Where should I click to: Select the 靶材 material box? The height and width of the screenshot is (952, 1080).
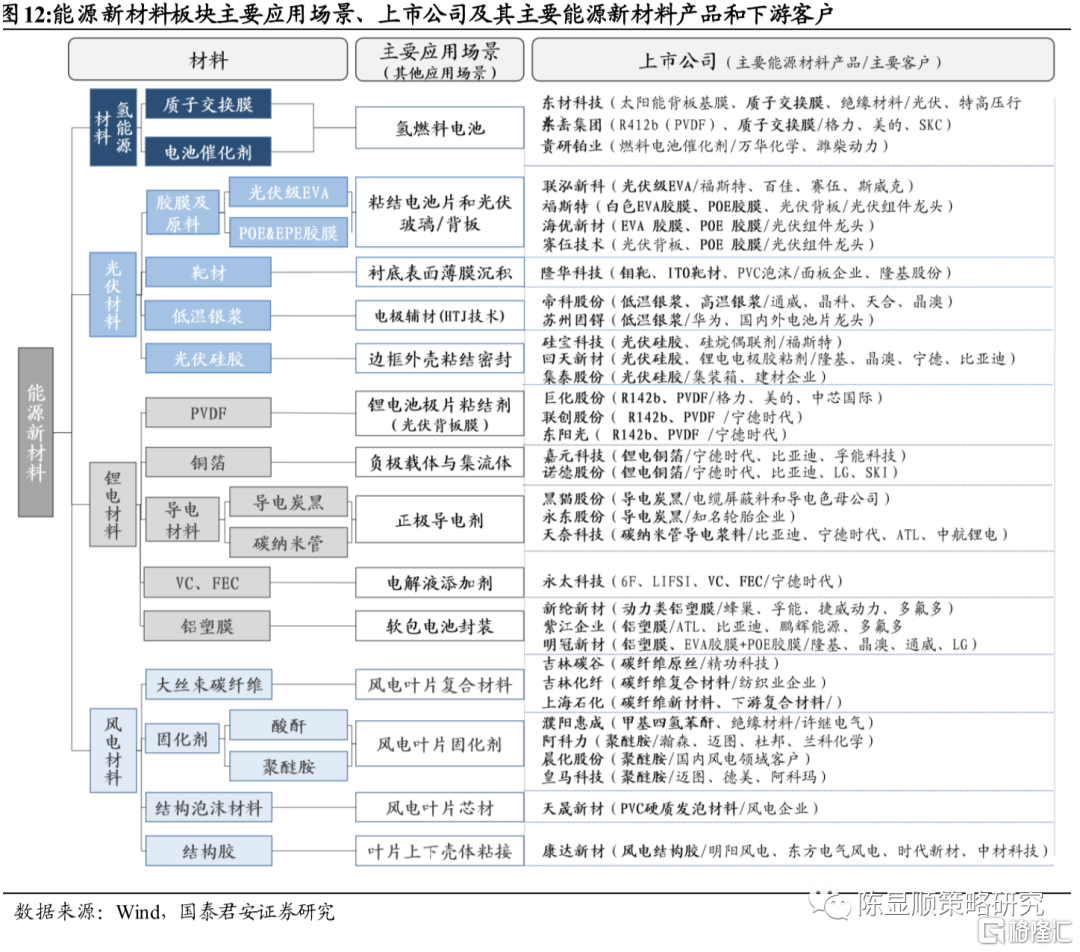pos(208,273)
